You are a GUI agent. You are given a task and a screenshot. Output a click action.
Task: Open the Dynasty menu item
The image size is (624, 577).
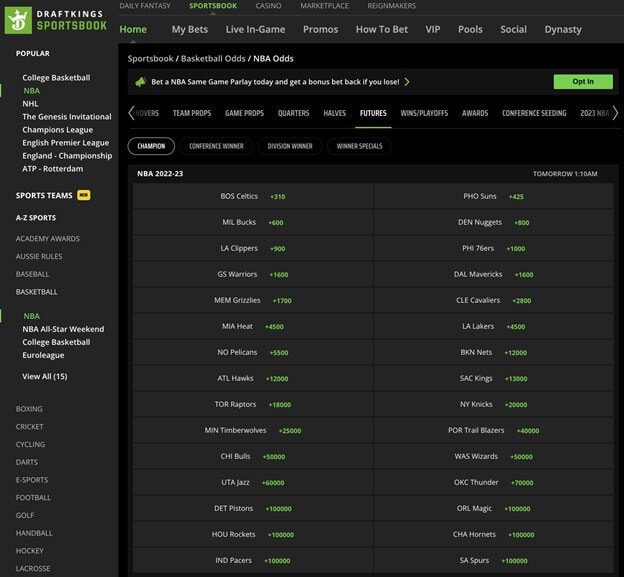click(563, 29)
